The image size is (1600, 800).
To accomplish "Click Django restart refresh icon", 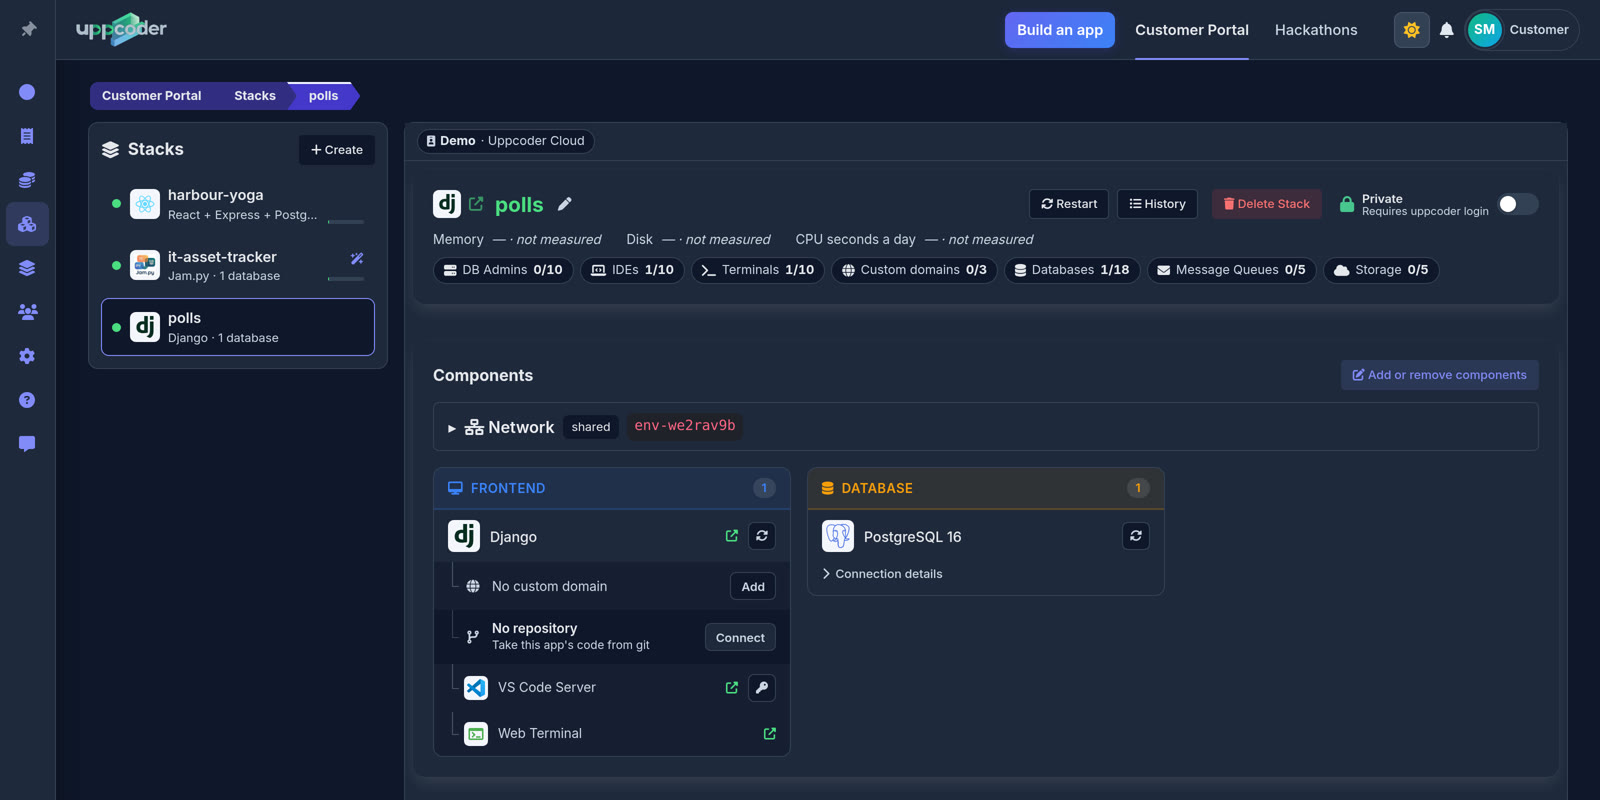I will click(x=762, y=536).
